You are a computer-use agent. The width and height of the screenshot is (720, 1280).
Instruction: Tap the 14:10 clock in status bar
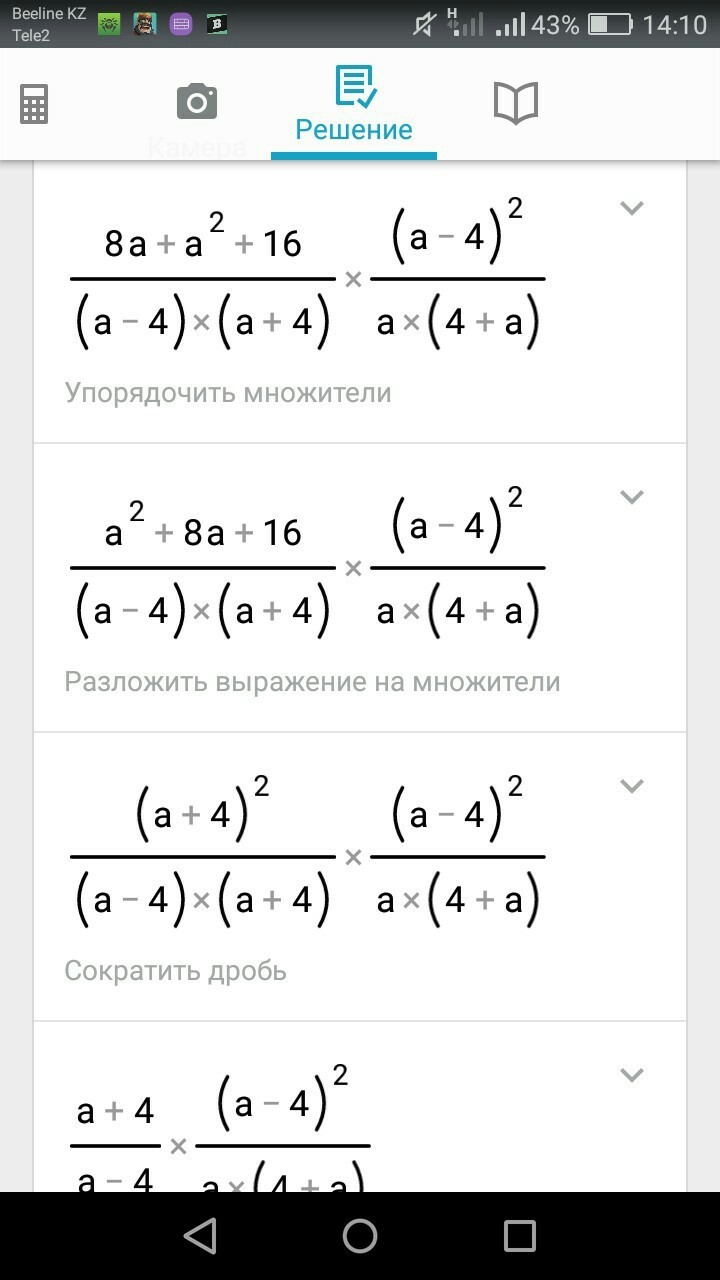tap(674, 24)
